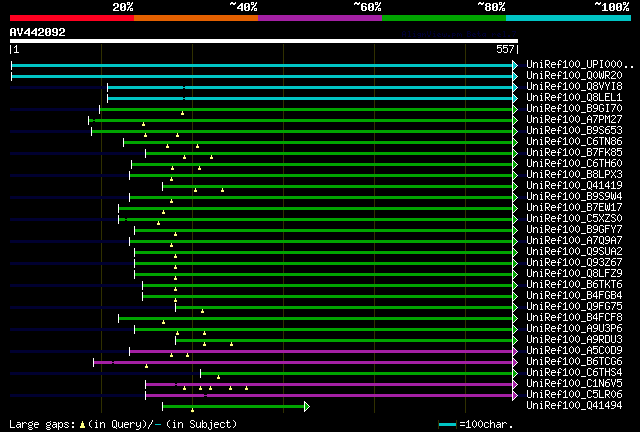The image size is (640, 432).
Task: Click the white AV442092 query sequence bar
Action: (x=264, y=41)
